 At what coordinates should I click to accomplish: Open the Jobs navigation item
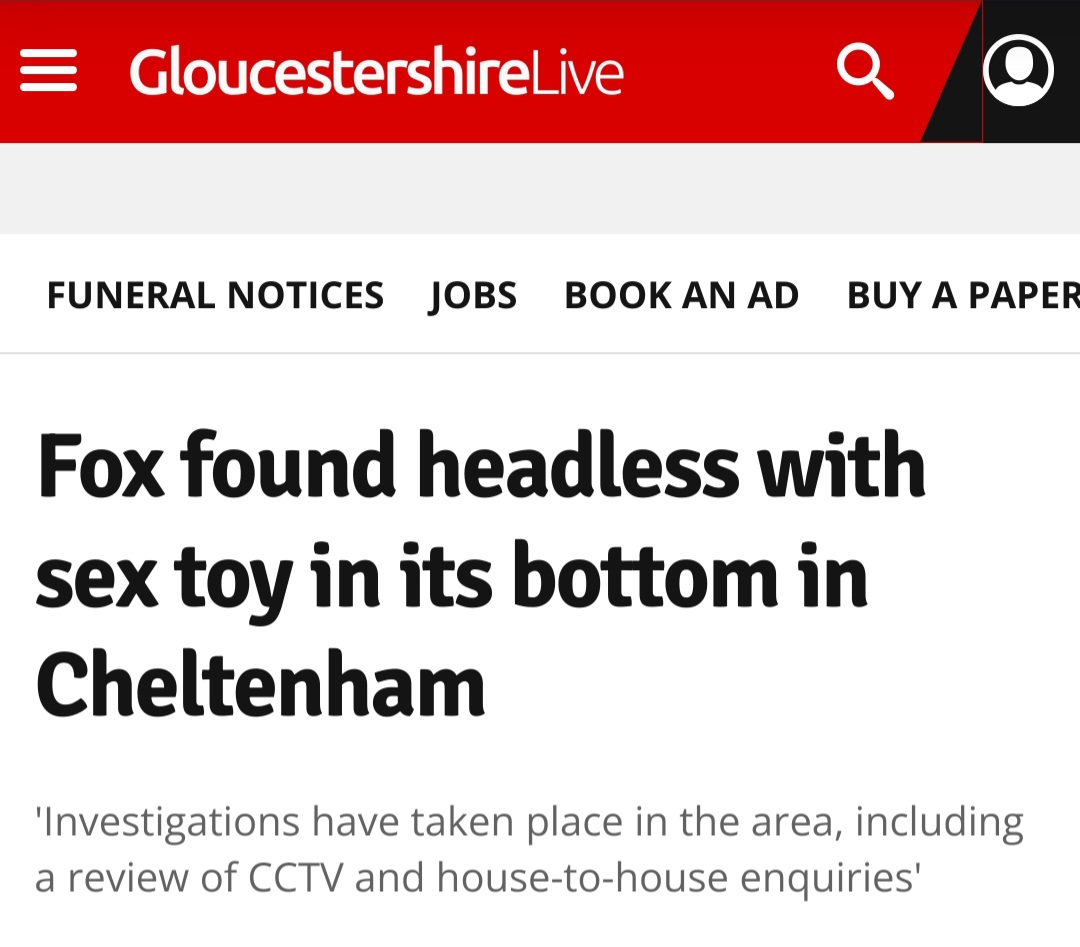(473, 295)
